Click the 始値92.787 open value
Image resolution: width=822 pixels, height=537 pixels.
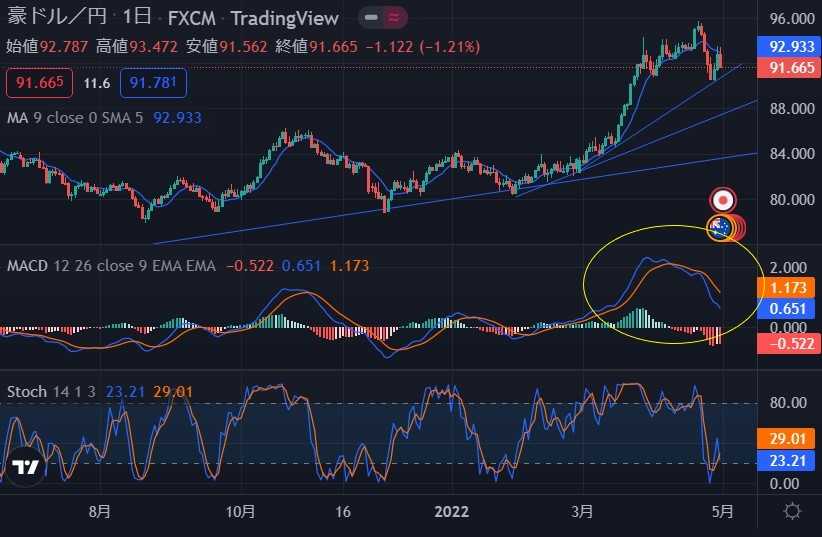pyautogui.click(x=47, y=47)
